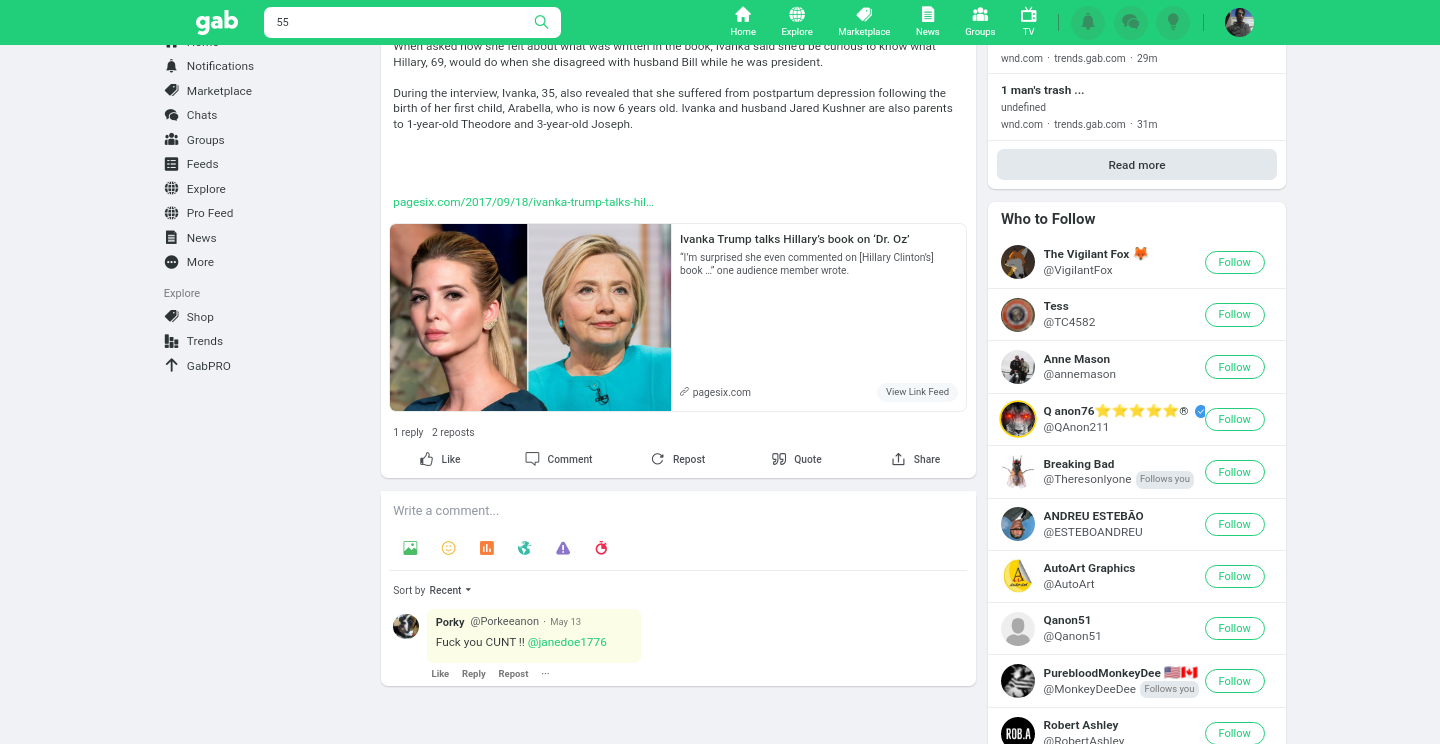Open Trends in the sidebar
Viewport: 1440px width, 744px height.
[193, 341]
